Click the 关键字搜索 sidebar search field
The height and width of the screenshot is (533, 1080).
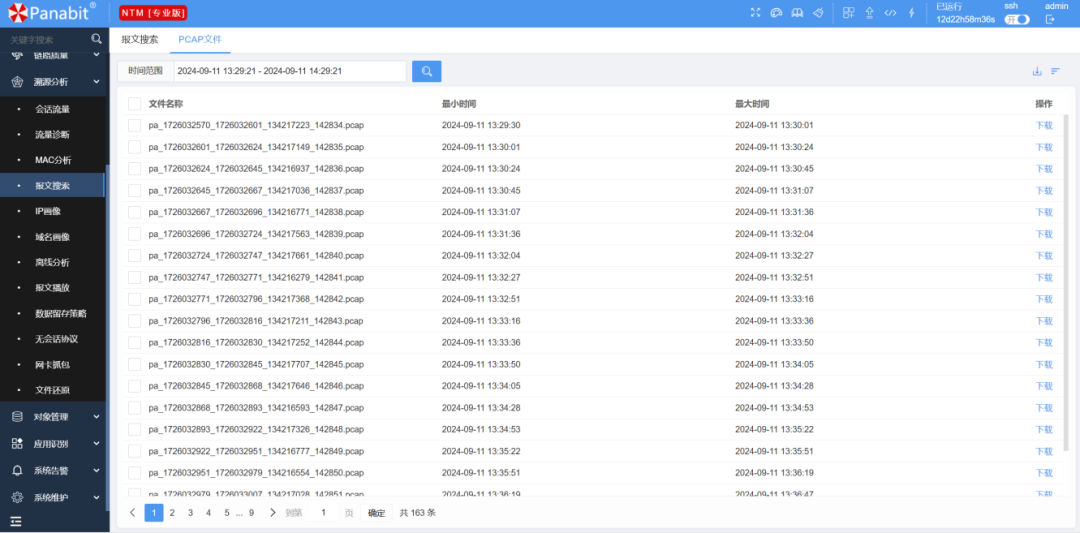pos(47,39)
